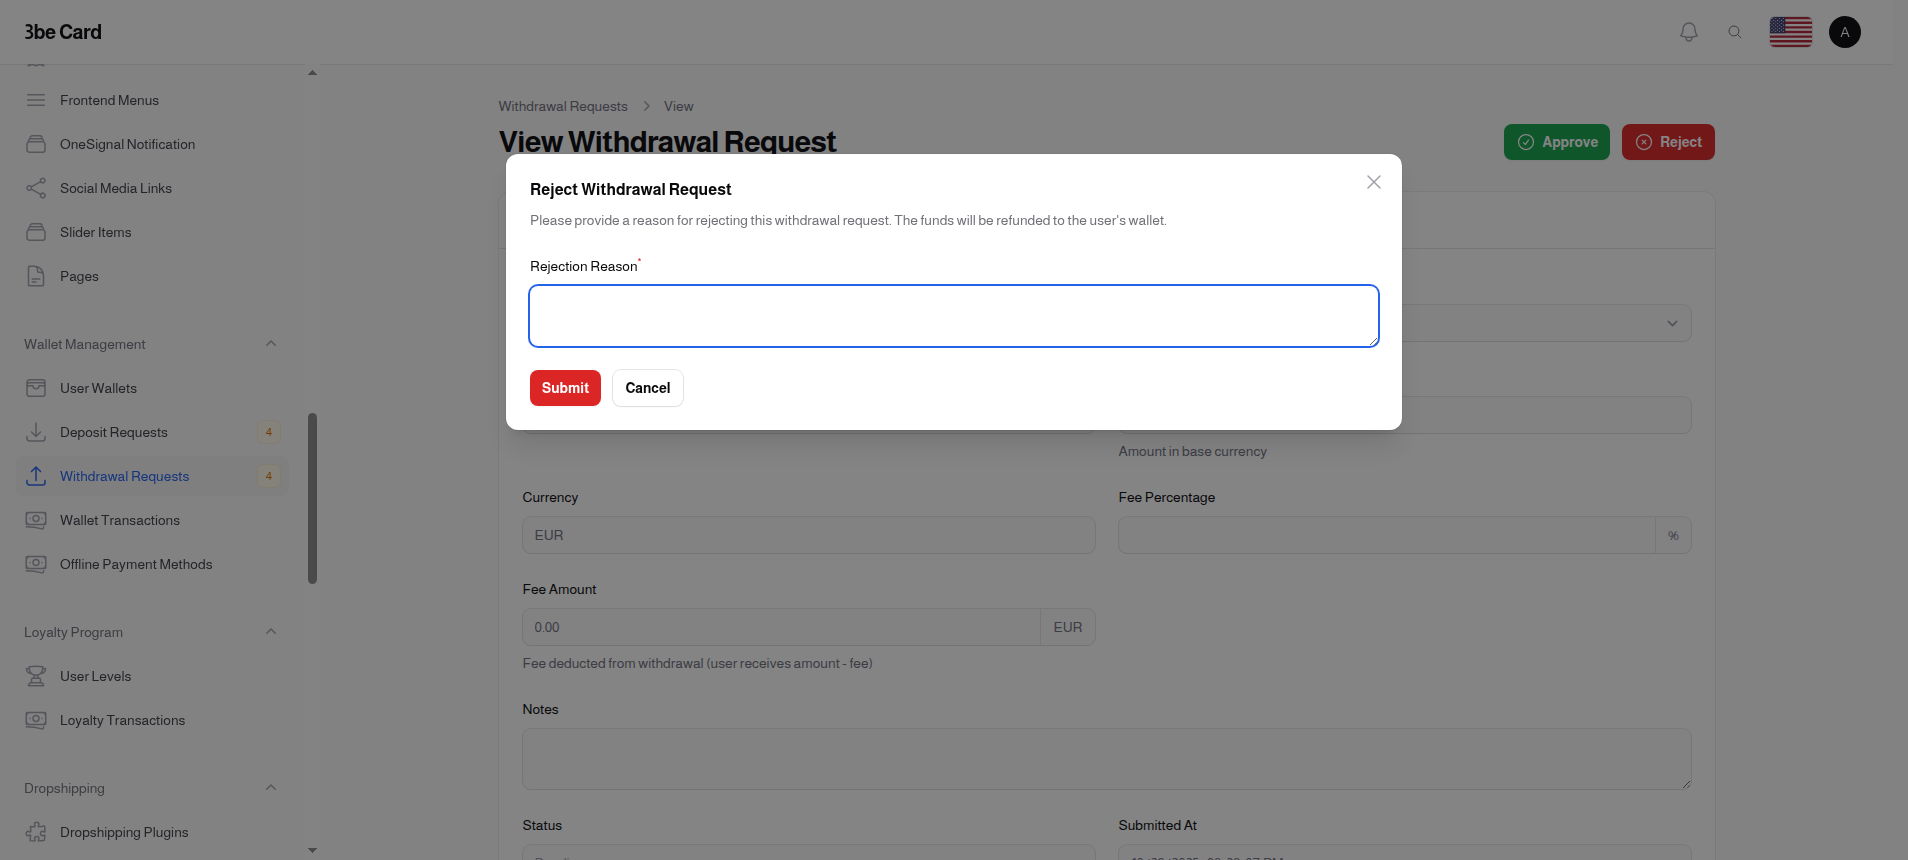This screenshot has height=860, width=1908.
Task: Open the notifications bell
Action: point(1689,32)
